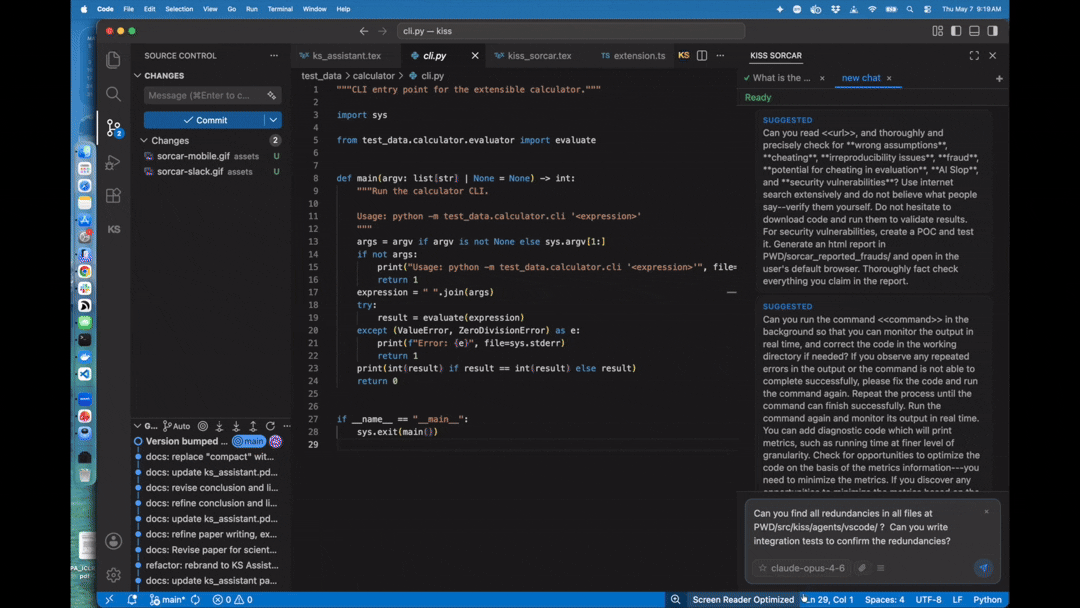Generate commit message with sparkle icon
This screenshot has width=1080, height=608.
coord(271,96)
